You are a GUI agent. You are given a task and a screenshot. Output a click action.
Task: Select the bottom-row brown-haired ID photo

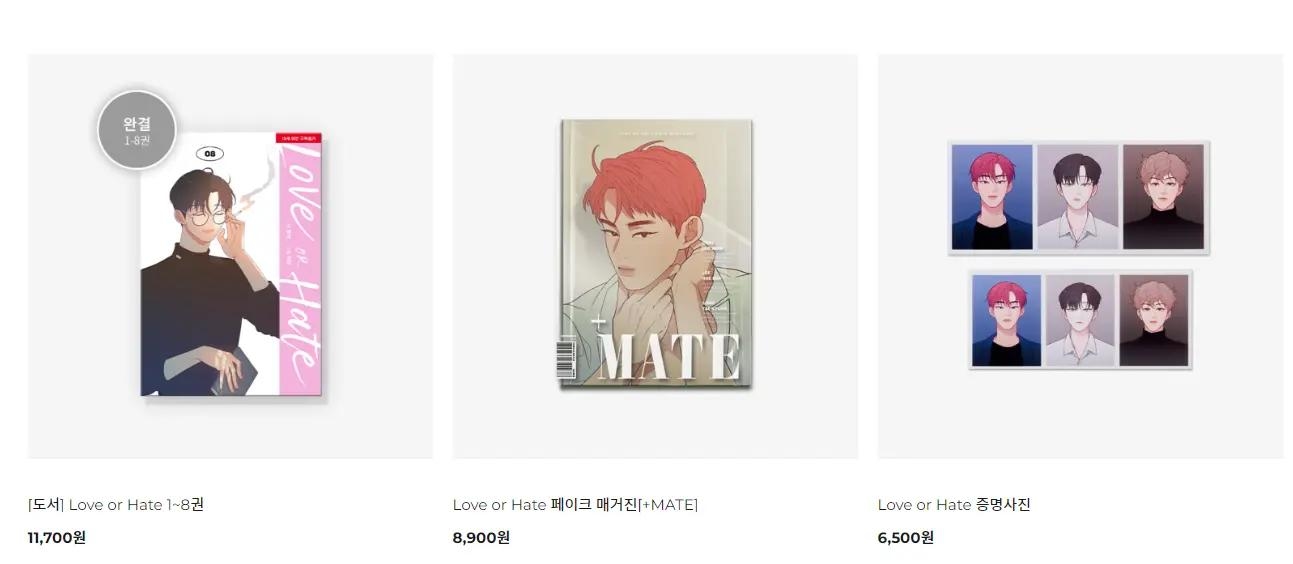[1153, 320]
